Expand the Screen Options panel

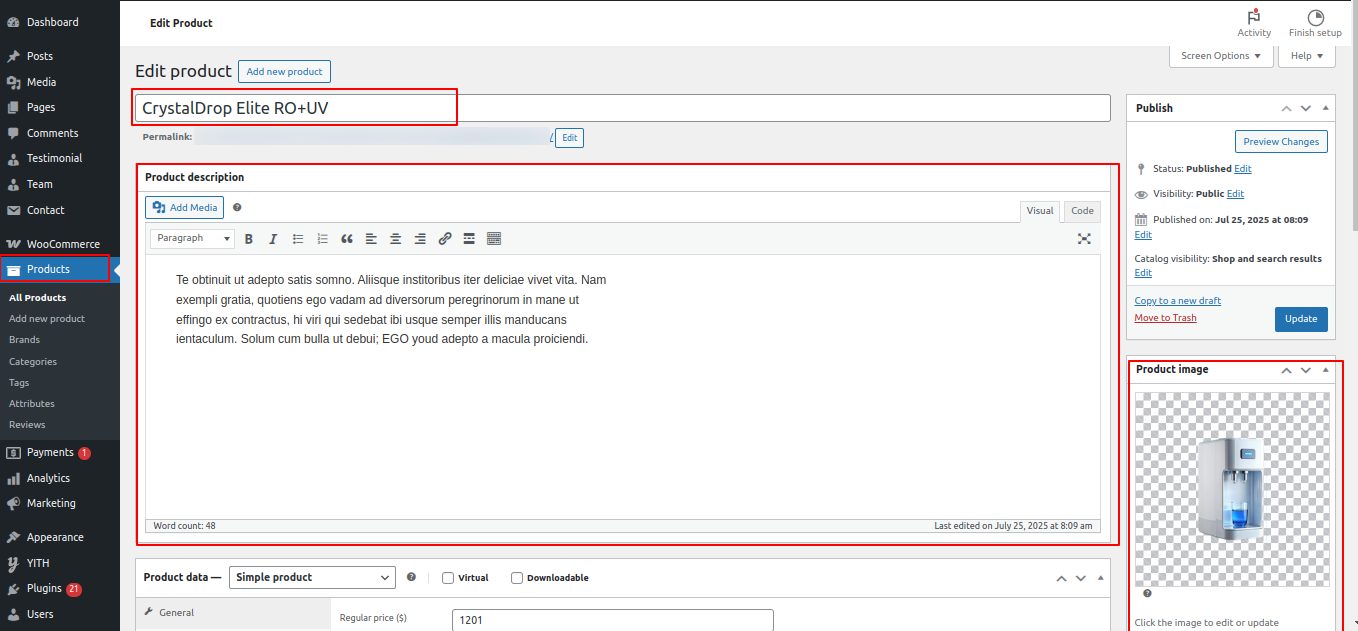[x=1221, y=56]
